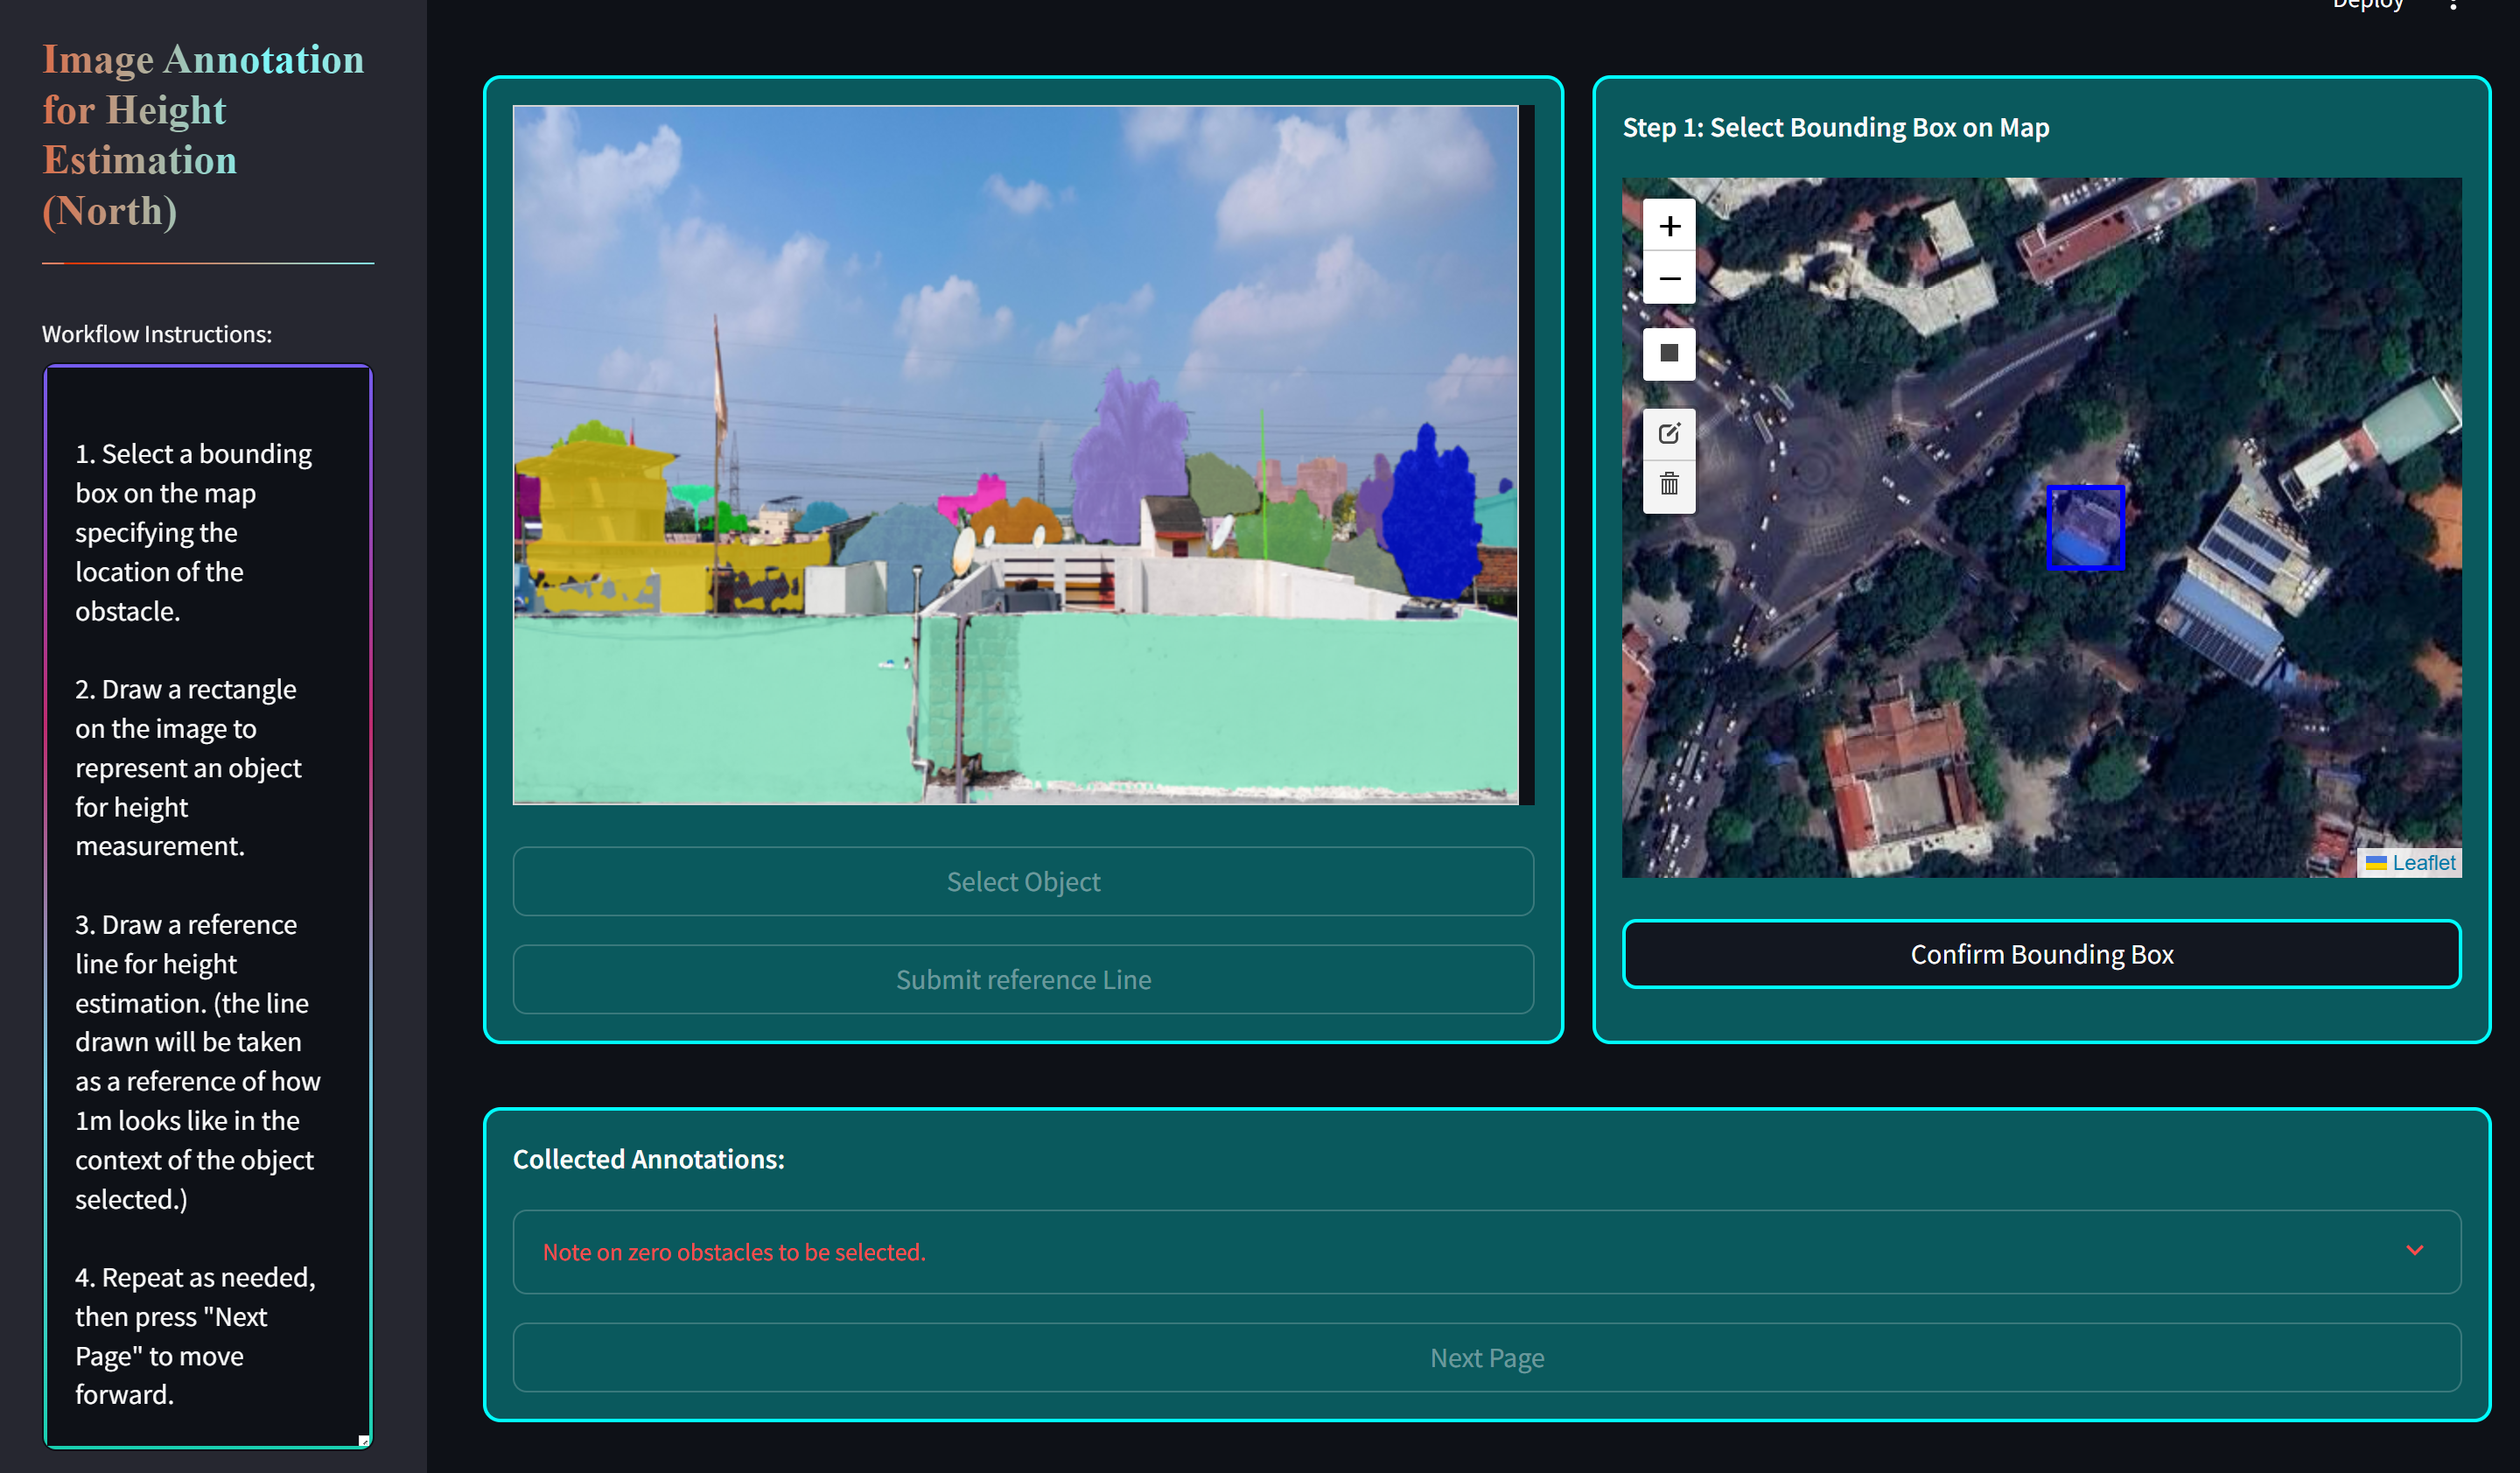Click the edit layers icon on map
The width and height of the screenshot is (2520, 1473).
click(x=1669, y=434)
